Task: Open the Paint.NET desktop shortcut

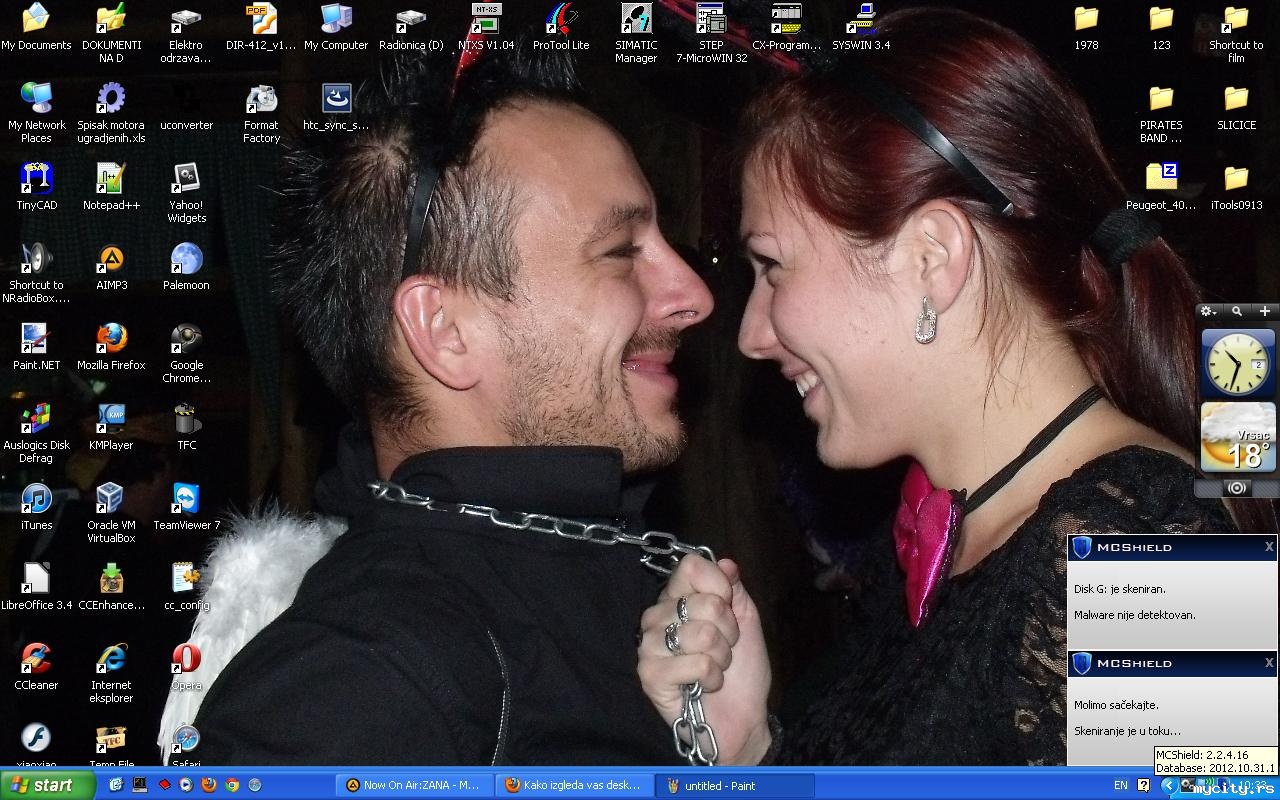Action: coord(36,340)
